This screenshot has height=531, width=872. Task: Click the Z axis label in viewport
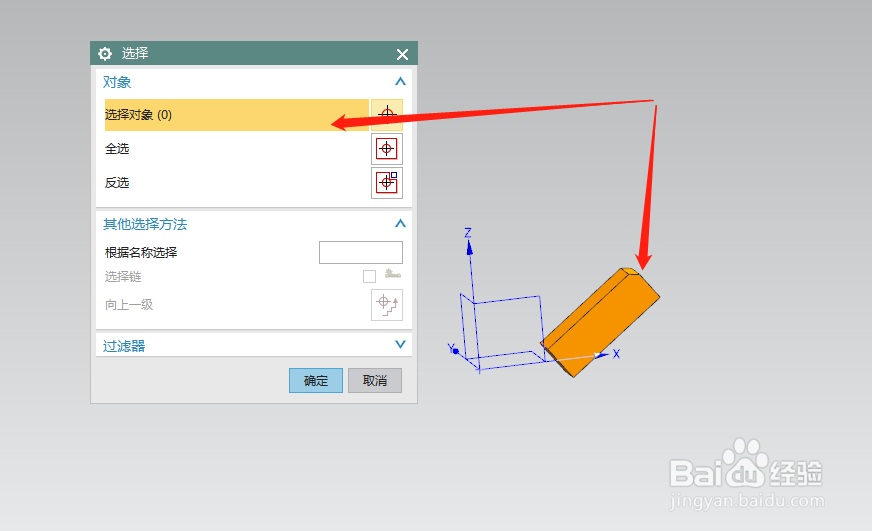(468, 232)
